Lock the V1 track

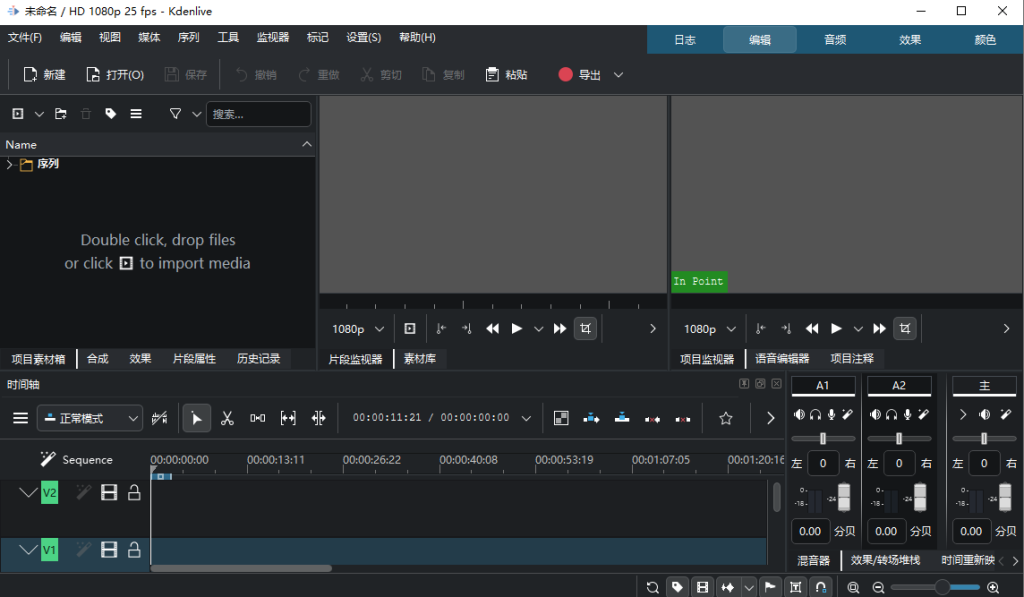click(134, 550)
